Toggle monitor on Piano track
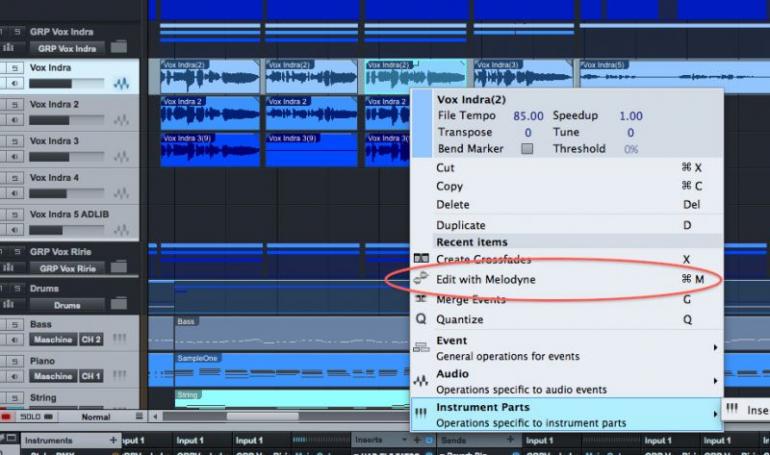 15,376
